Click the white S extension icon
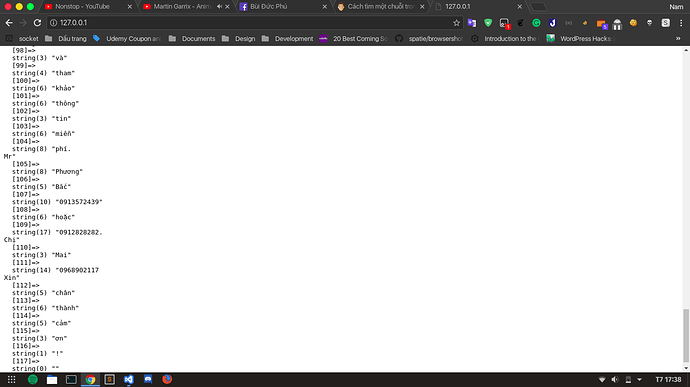The height and width of the screenshot is (387, 690). [665, 23]
